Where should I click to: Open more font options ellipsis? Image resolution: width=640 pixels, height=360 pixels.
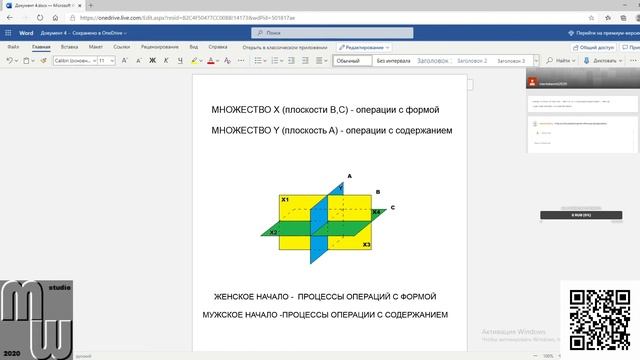coord(241,60)
